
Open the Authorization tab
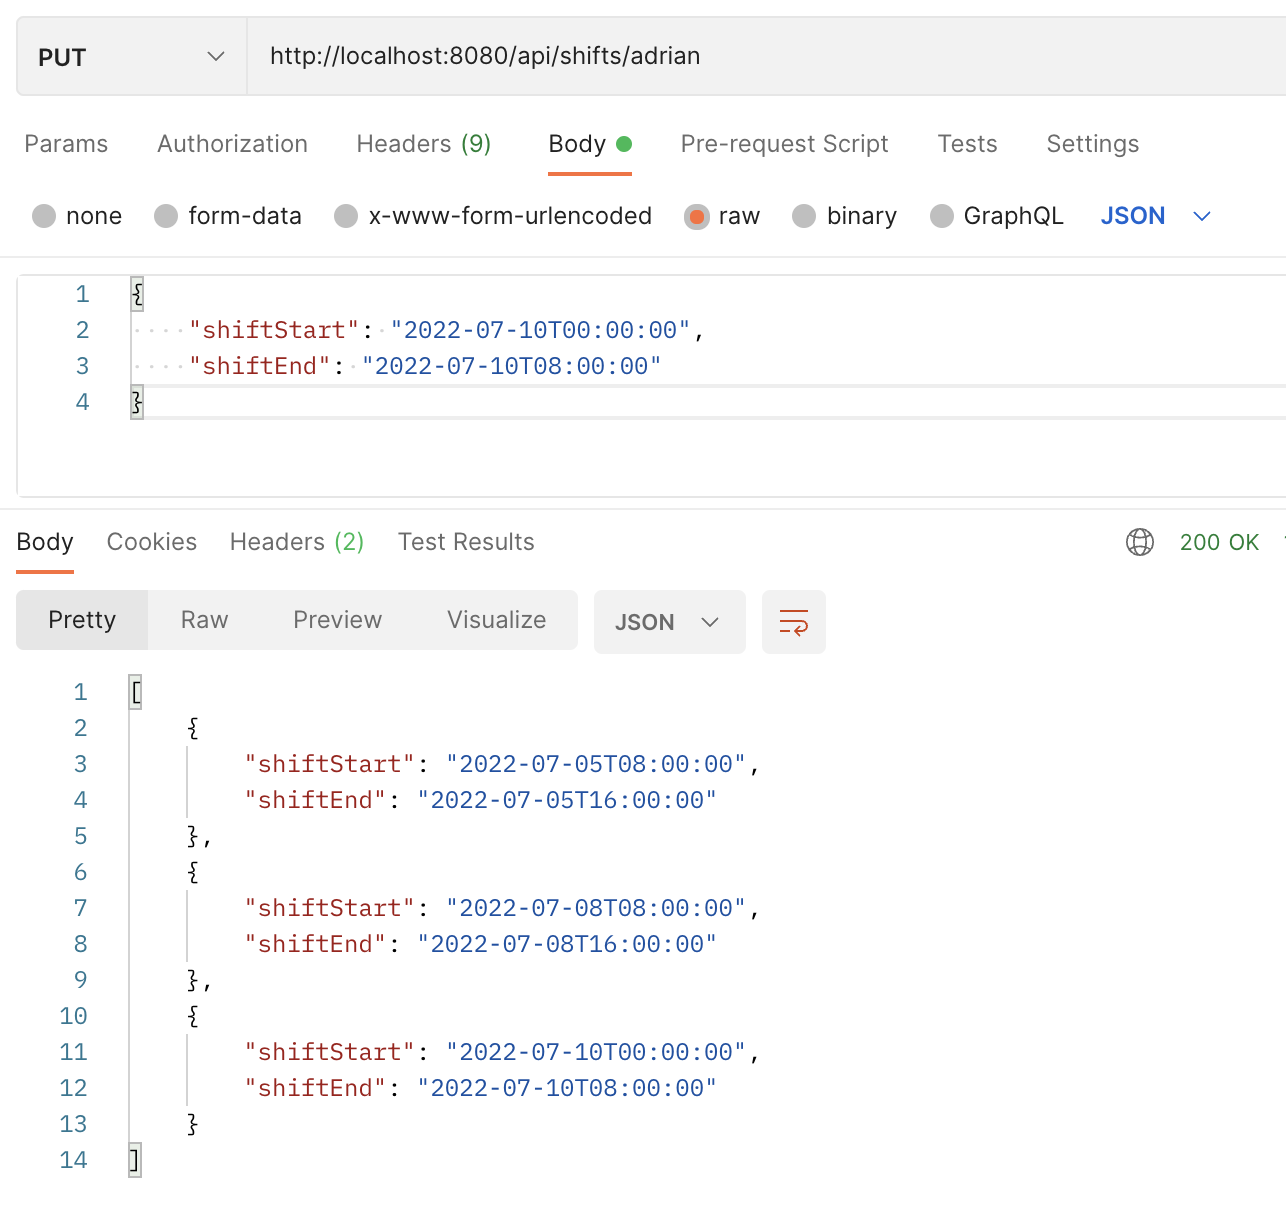point(232,144)
